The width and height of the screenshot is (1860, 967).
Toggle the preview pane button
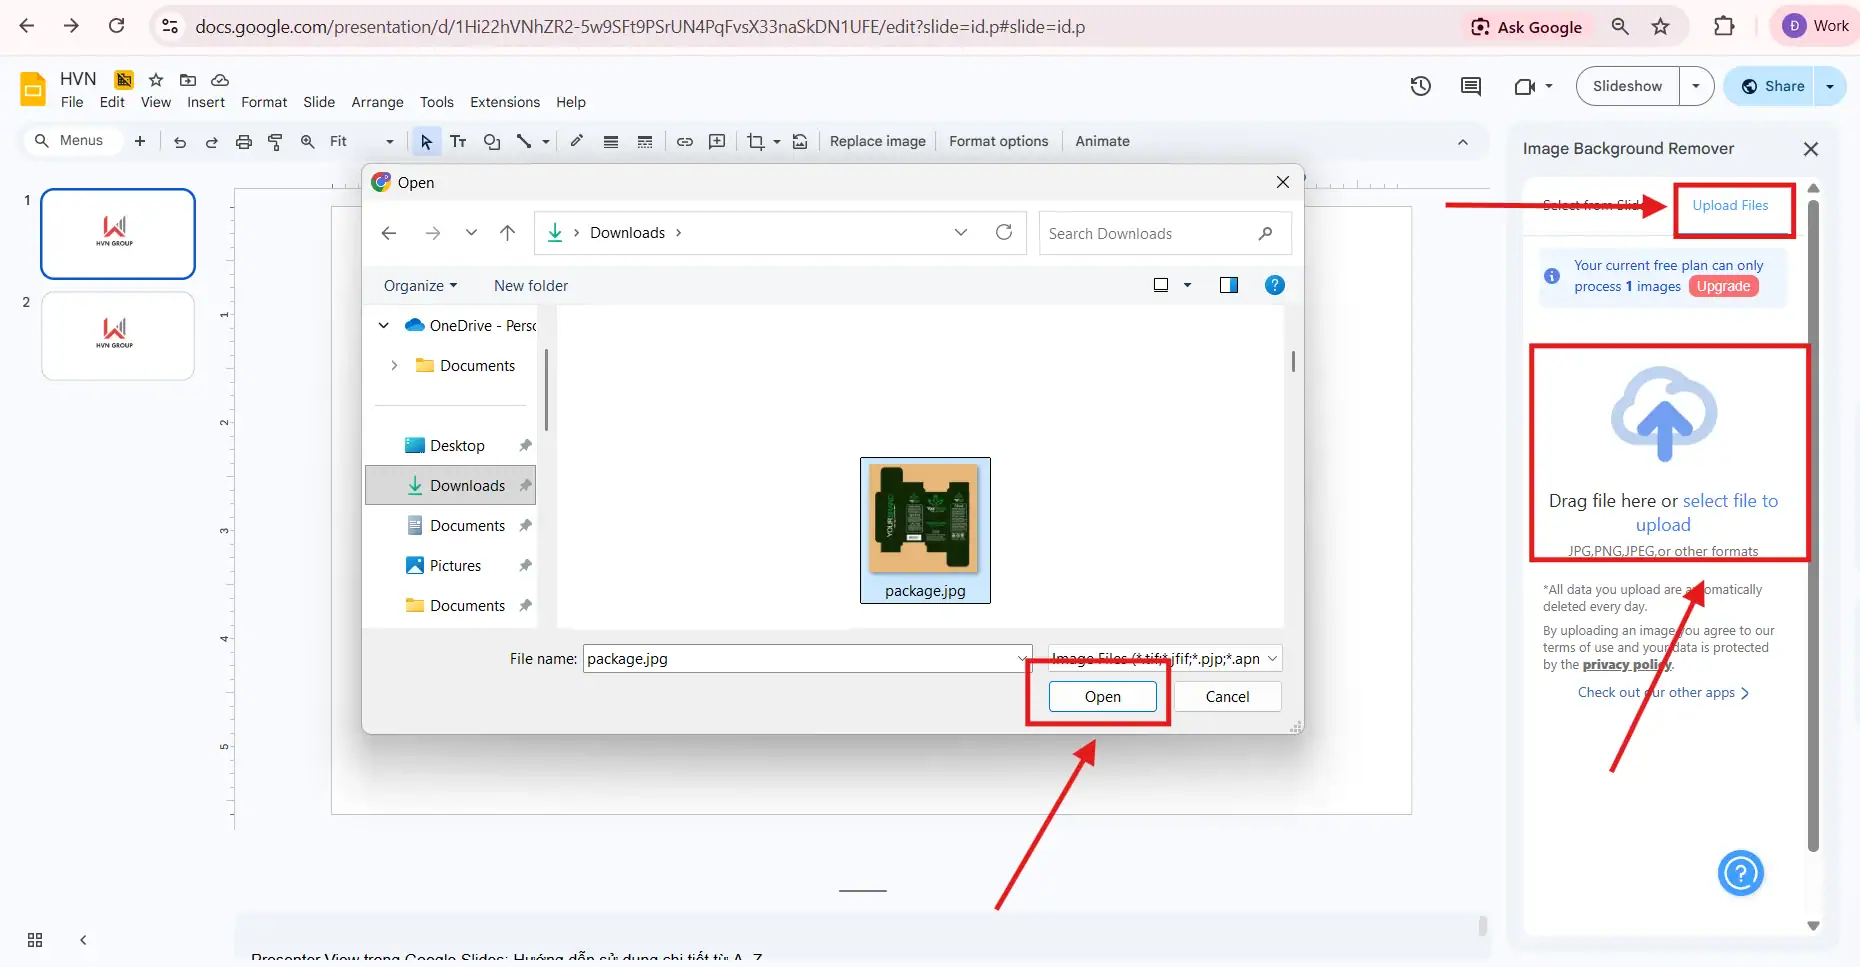[x=1229, y=285]
